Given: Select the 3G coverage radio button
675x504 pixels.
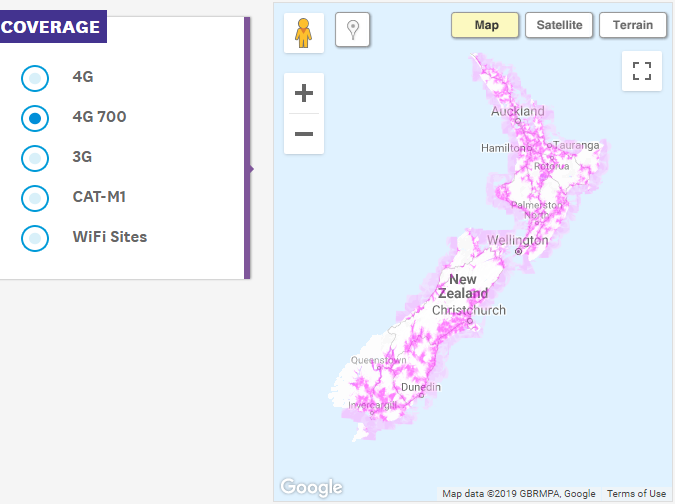Looking at the screenshot, I should (x=35, y=158).
